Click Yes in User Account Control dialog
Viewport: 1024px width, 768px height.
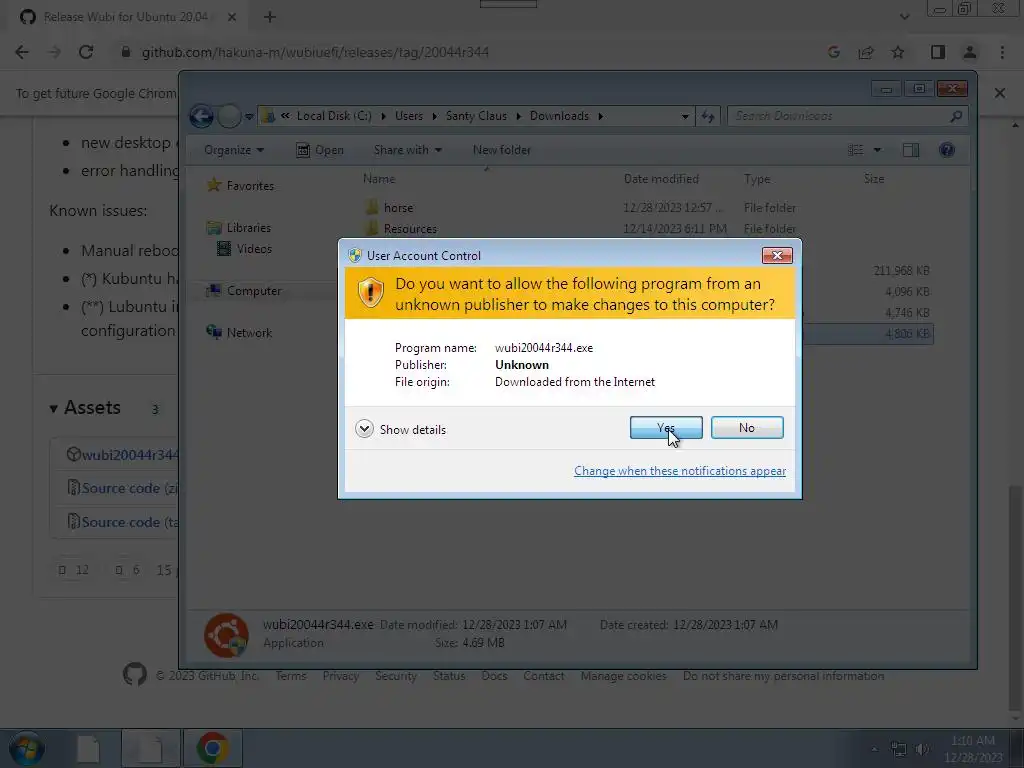pos(665,428)
